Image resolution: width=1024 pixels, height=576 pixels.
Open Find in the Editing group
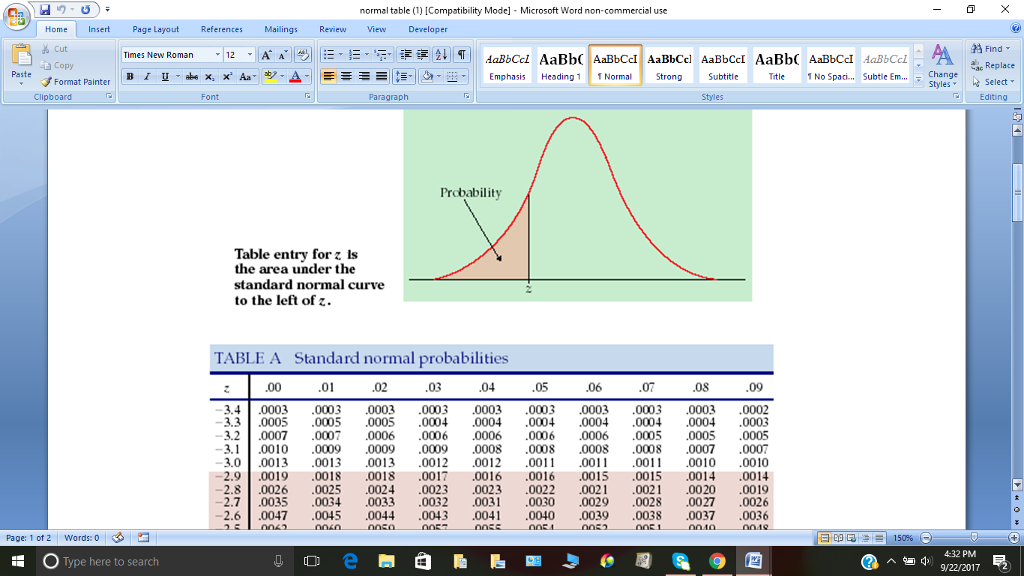[985, 47]
